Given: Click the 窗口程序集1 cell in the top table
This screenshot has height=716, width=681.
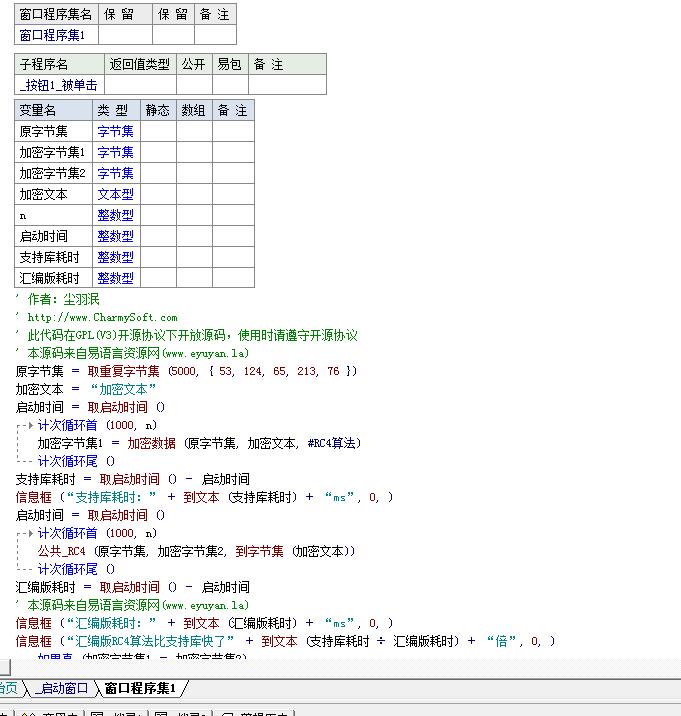Looking at the screenshot, I should (x=56, y=35).
